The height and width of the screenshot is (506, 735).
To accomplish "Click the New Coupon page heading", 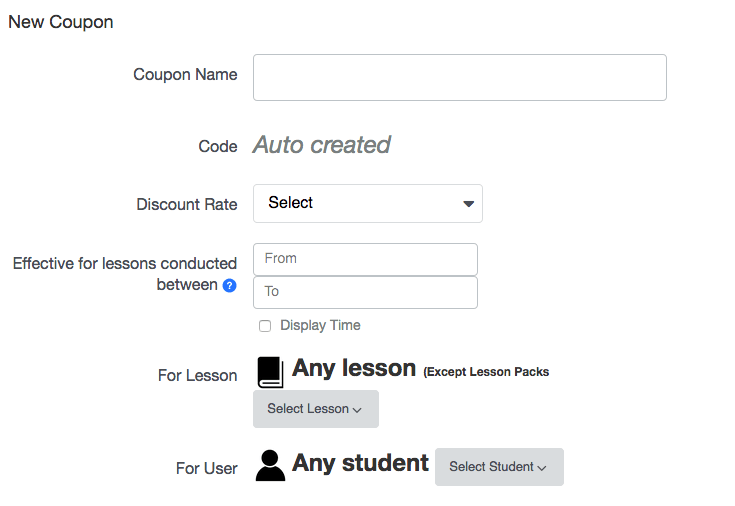I will click(x=61, y=22).
